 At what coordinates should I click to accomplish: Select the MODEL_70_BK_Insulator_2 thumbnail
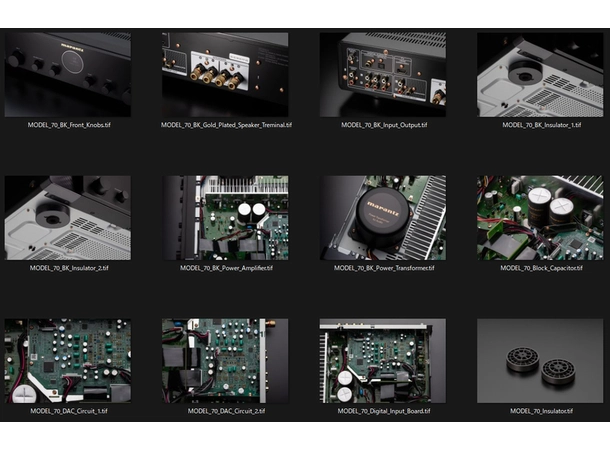point(68,218)
